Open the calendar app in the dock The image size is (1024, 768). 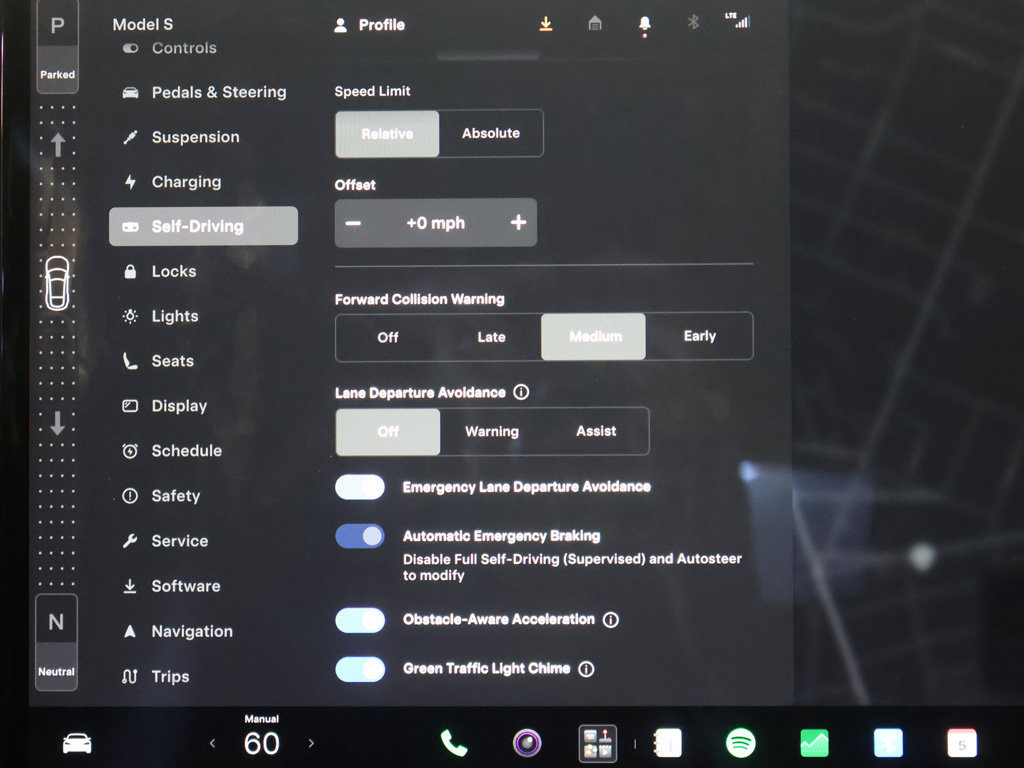(x=962, y=743)
